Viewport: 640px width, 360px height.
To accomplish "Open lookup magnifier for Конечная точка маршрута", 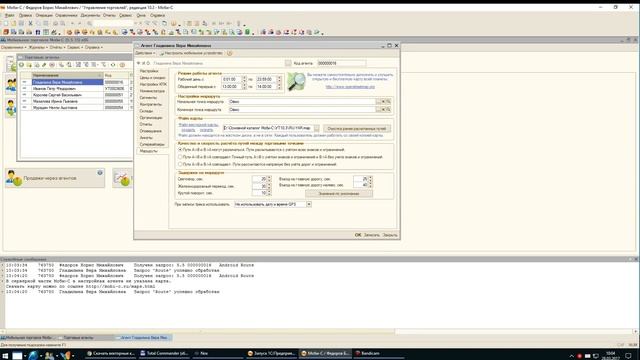I will click(389, 109).
